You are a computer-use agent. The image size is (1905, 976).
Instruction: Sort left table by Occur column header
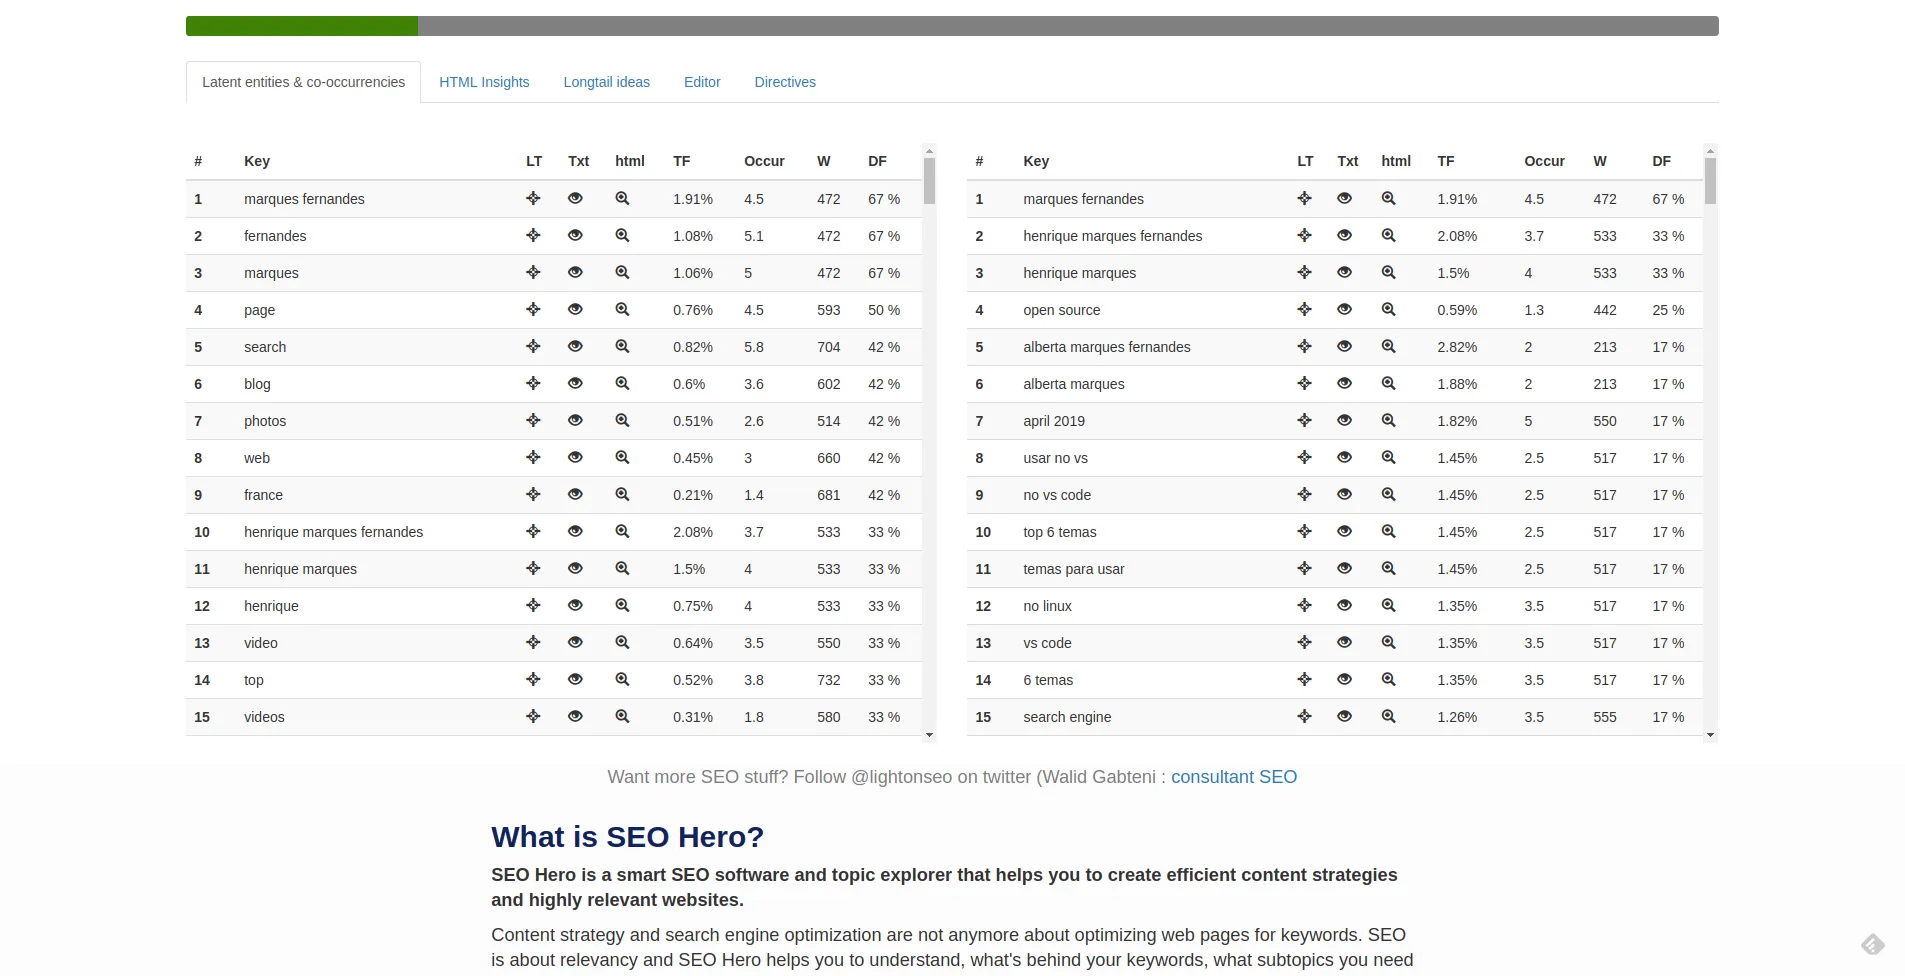pos(764,161)
